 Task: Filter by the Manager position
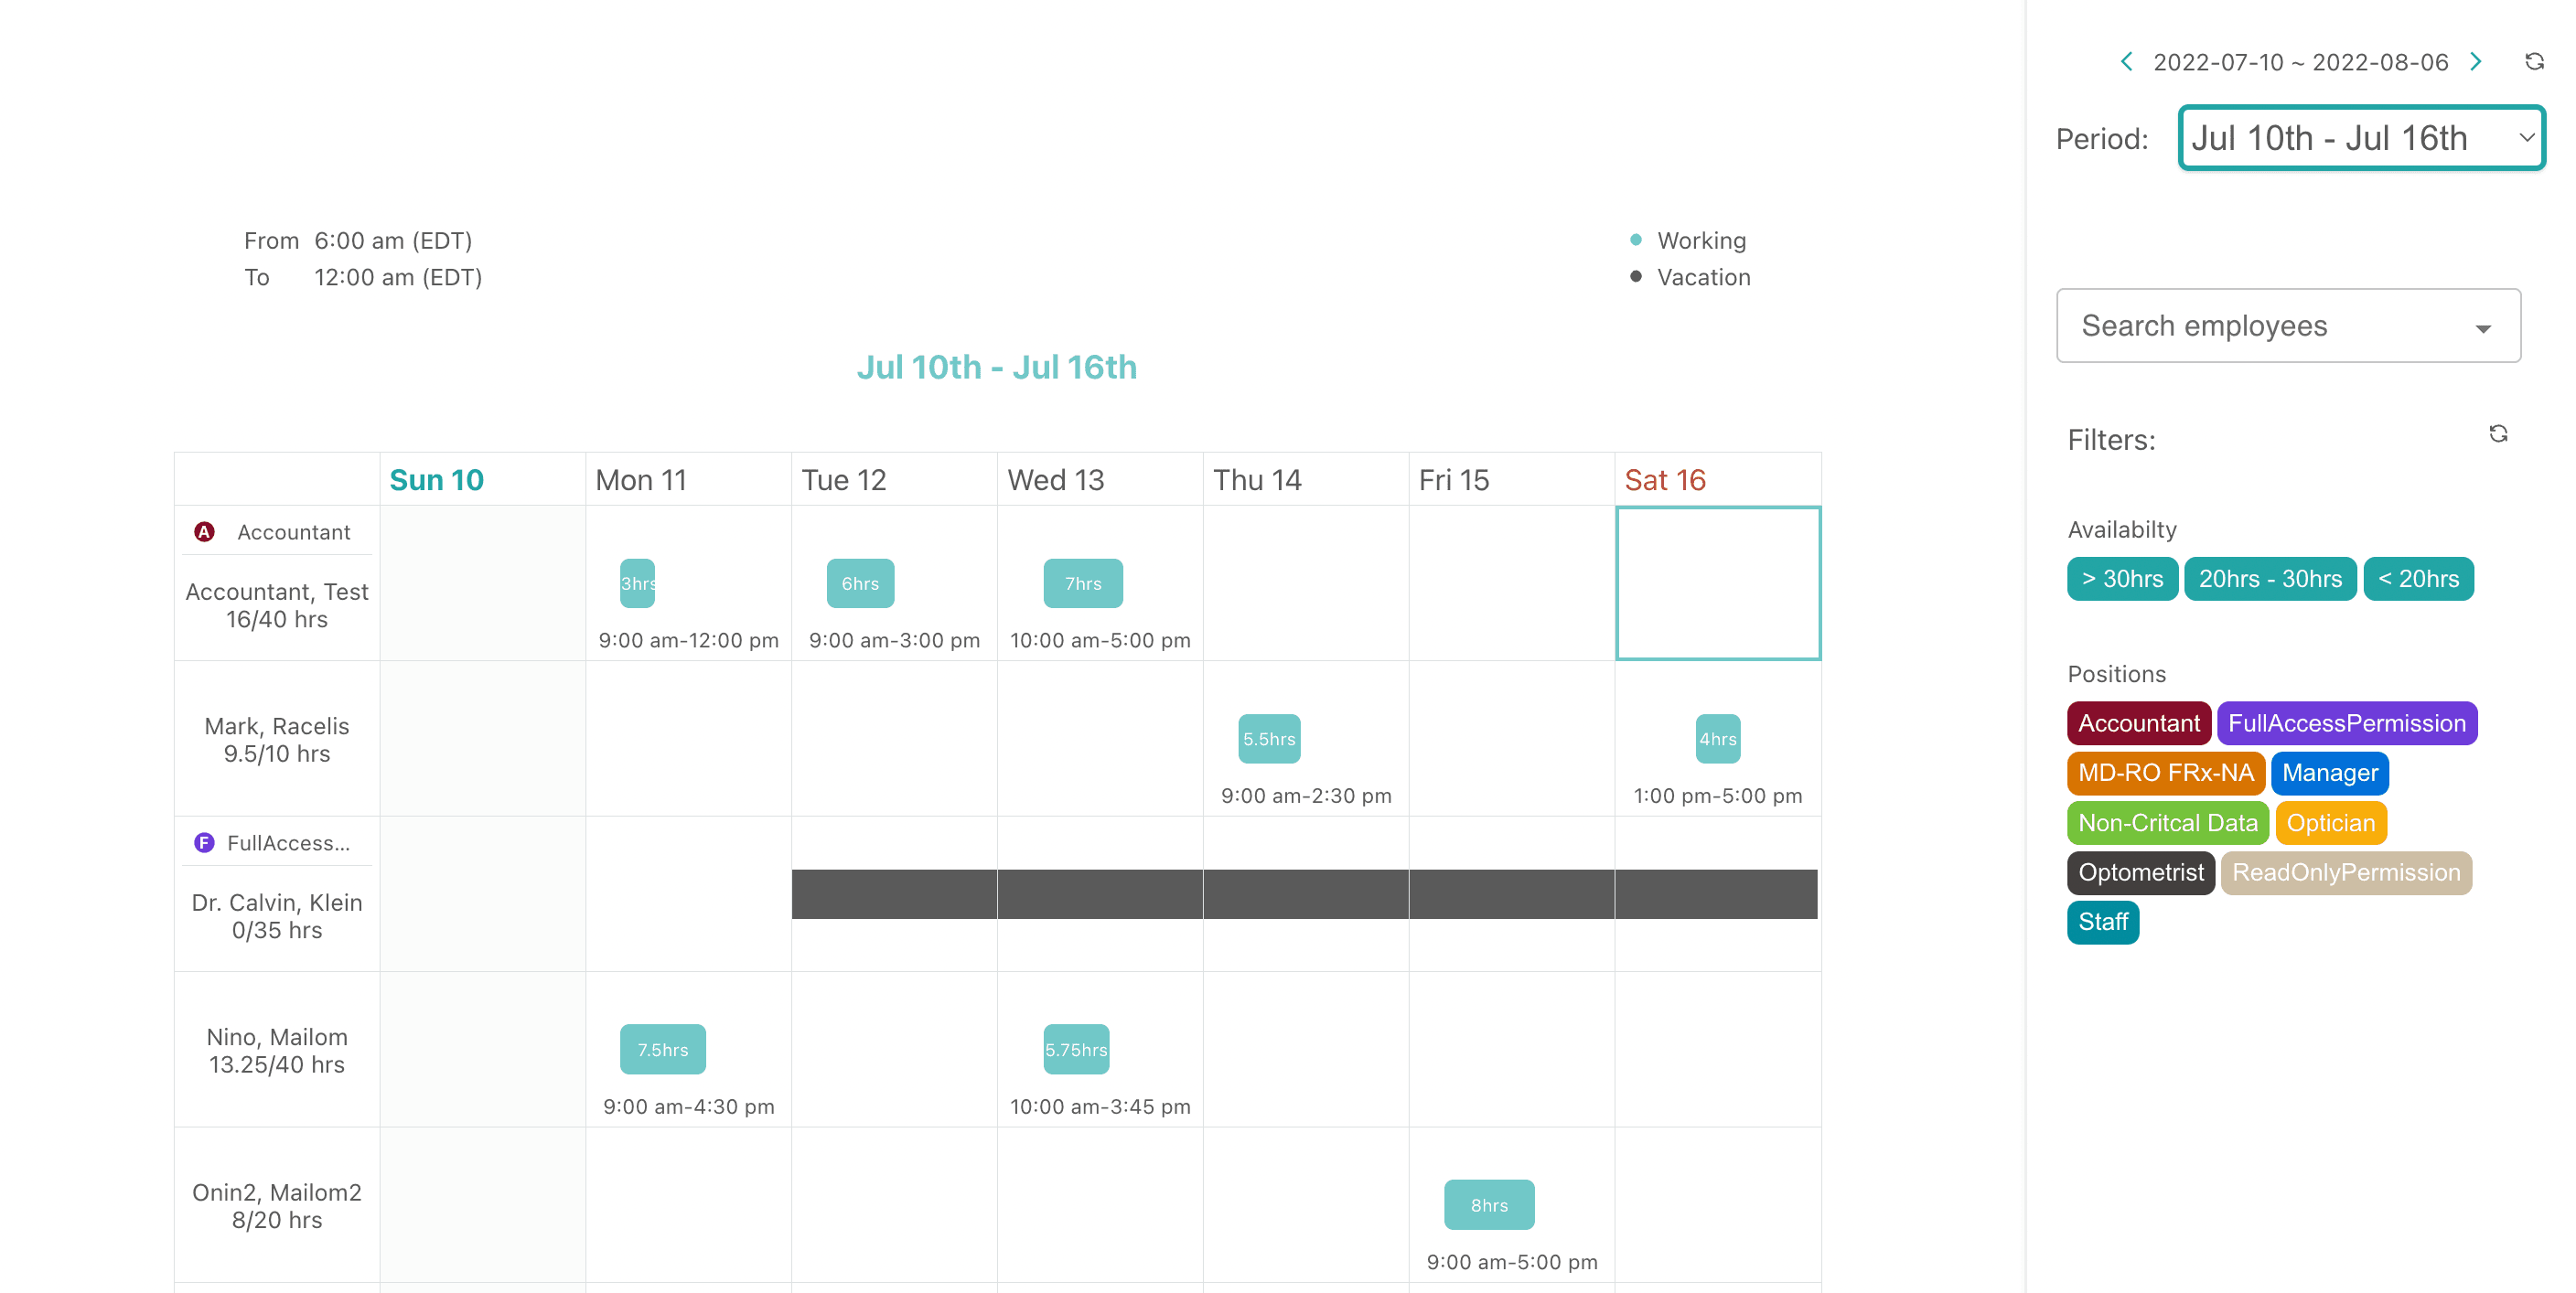(x=2329, y=773)
